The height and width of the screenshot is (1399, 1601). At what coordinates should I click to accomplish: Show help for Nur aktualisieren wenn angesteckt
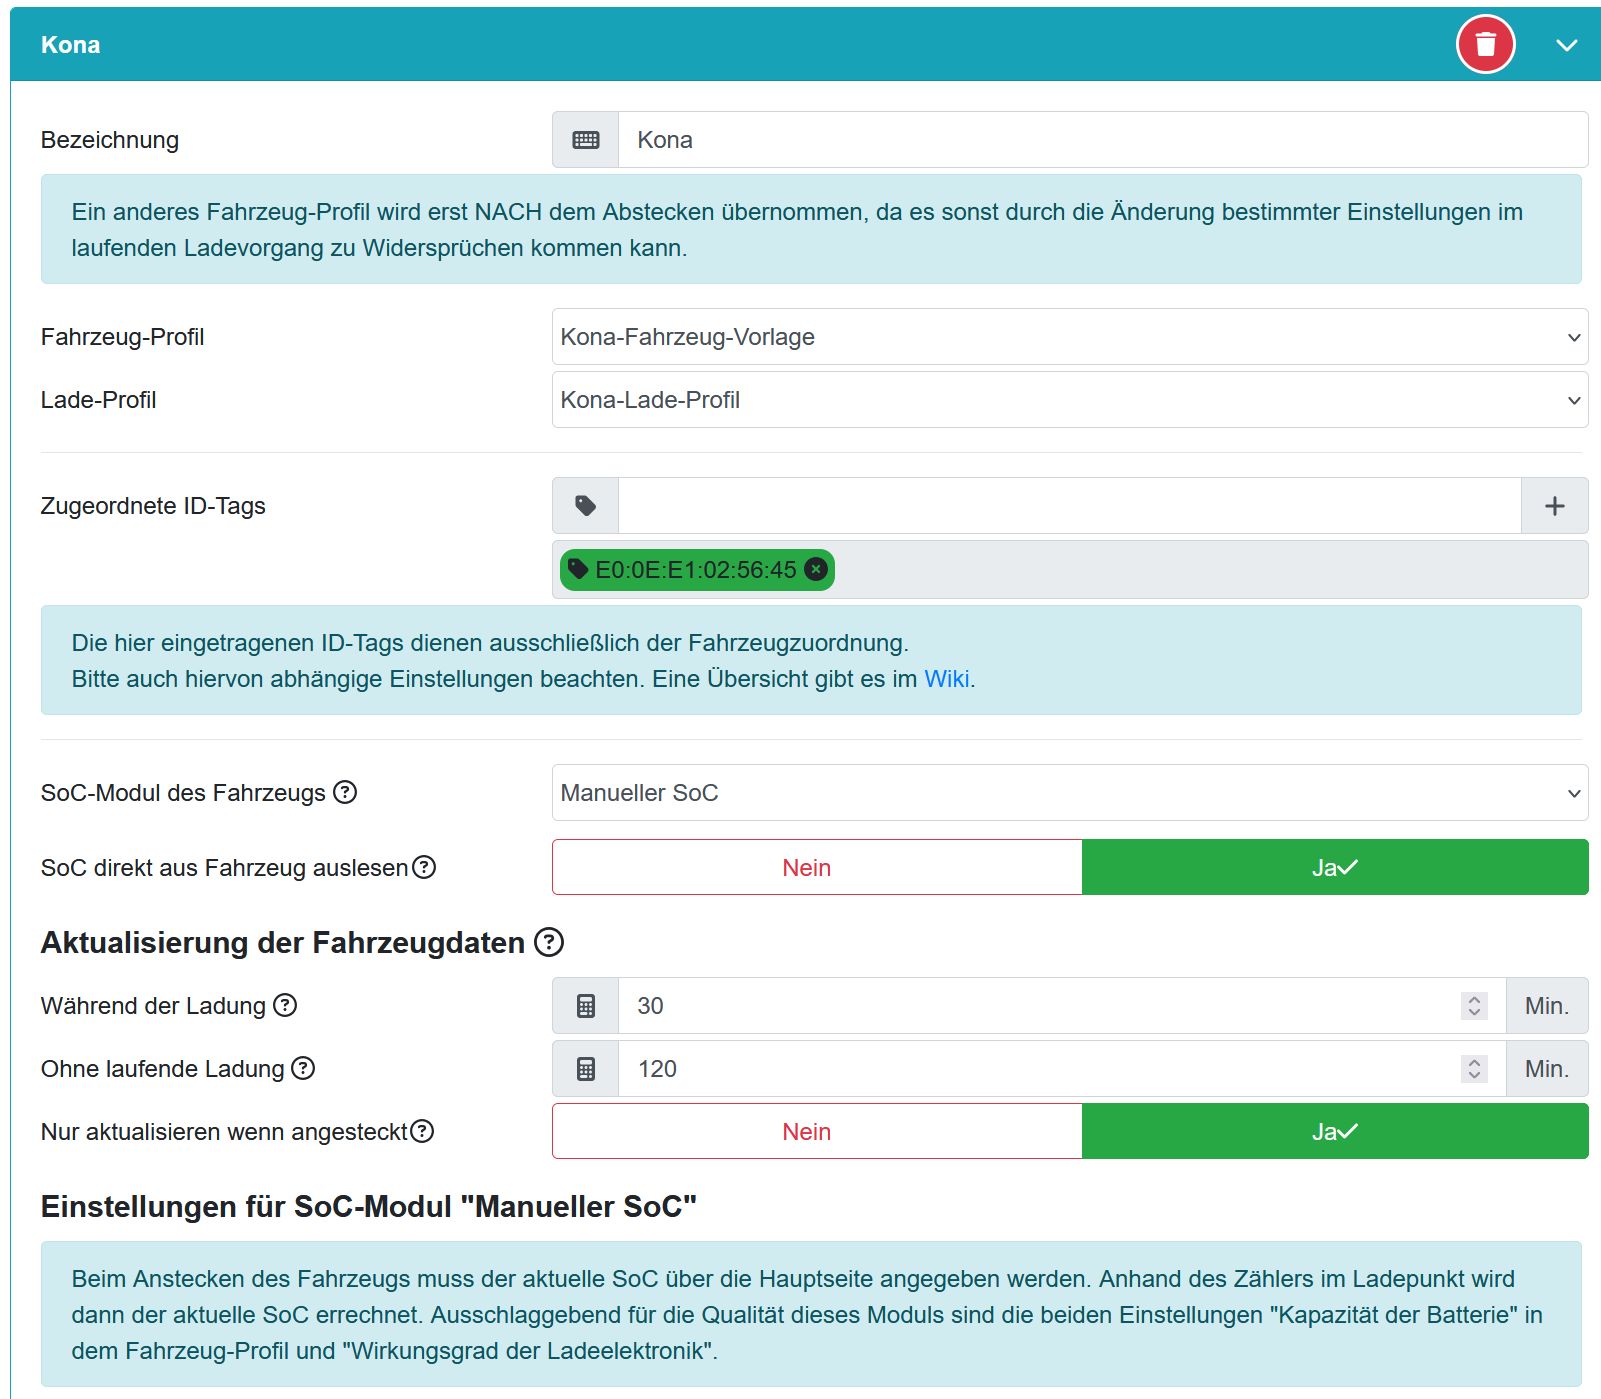coord(422,1131)
